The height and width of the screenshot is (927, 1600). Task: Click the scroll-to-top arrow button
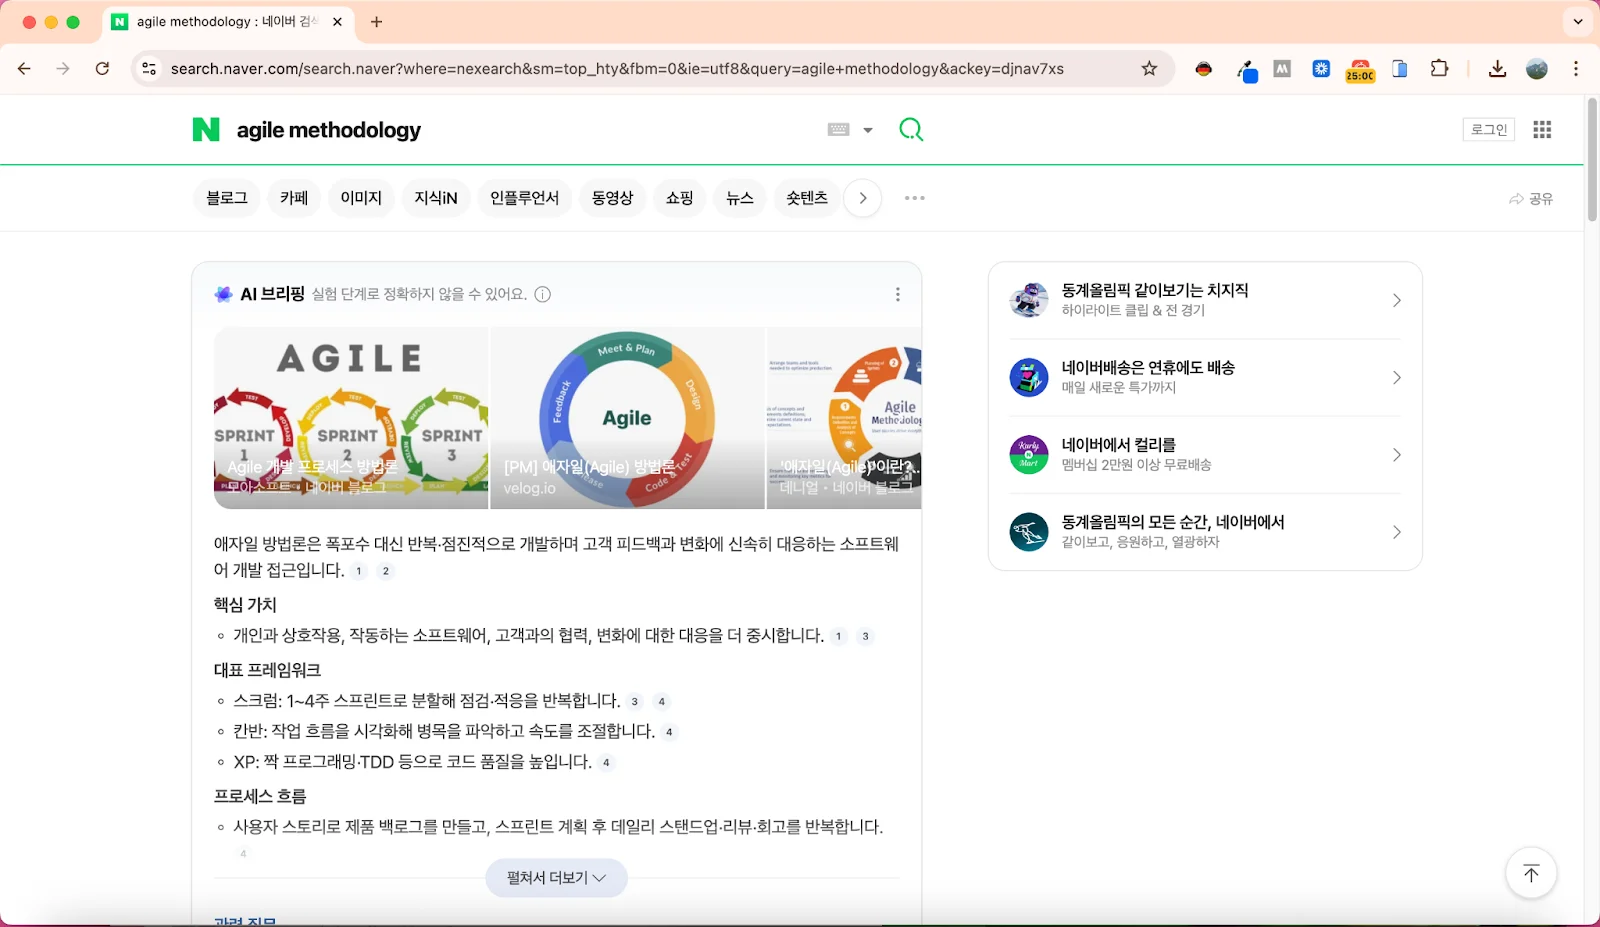click(1531, 873)
